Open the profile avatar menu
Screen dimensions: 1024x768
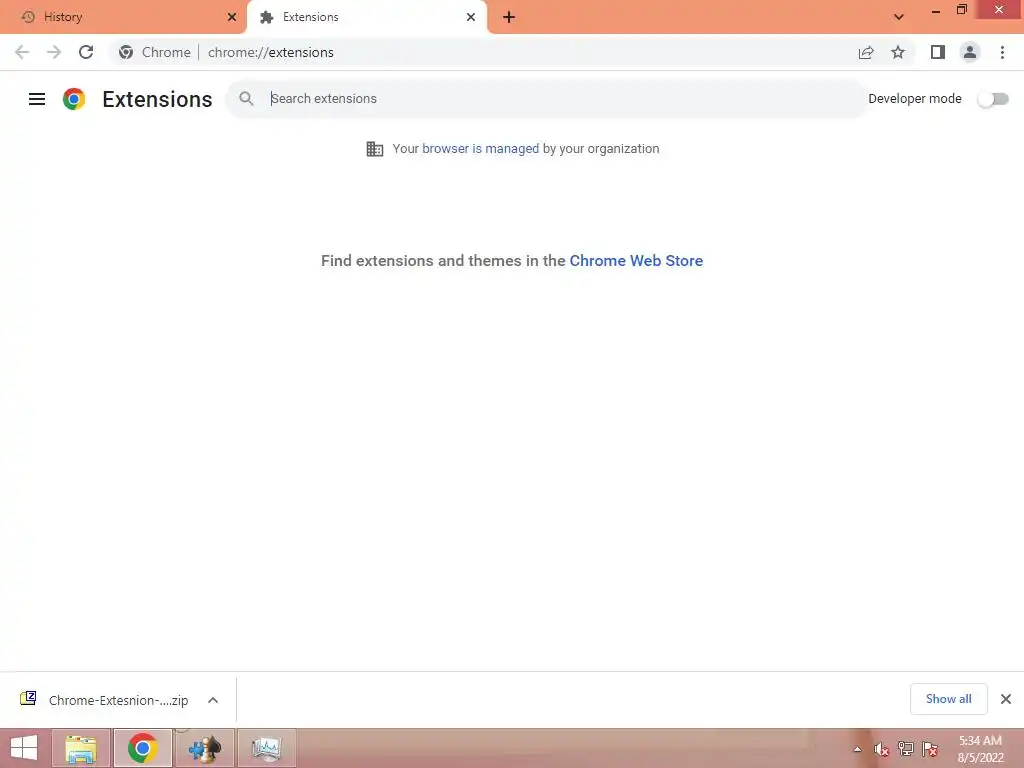click(970, 52)
